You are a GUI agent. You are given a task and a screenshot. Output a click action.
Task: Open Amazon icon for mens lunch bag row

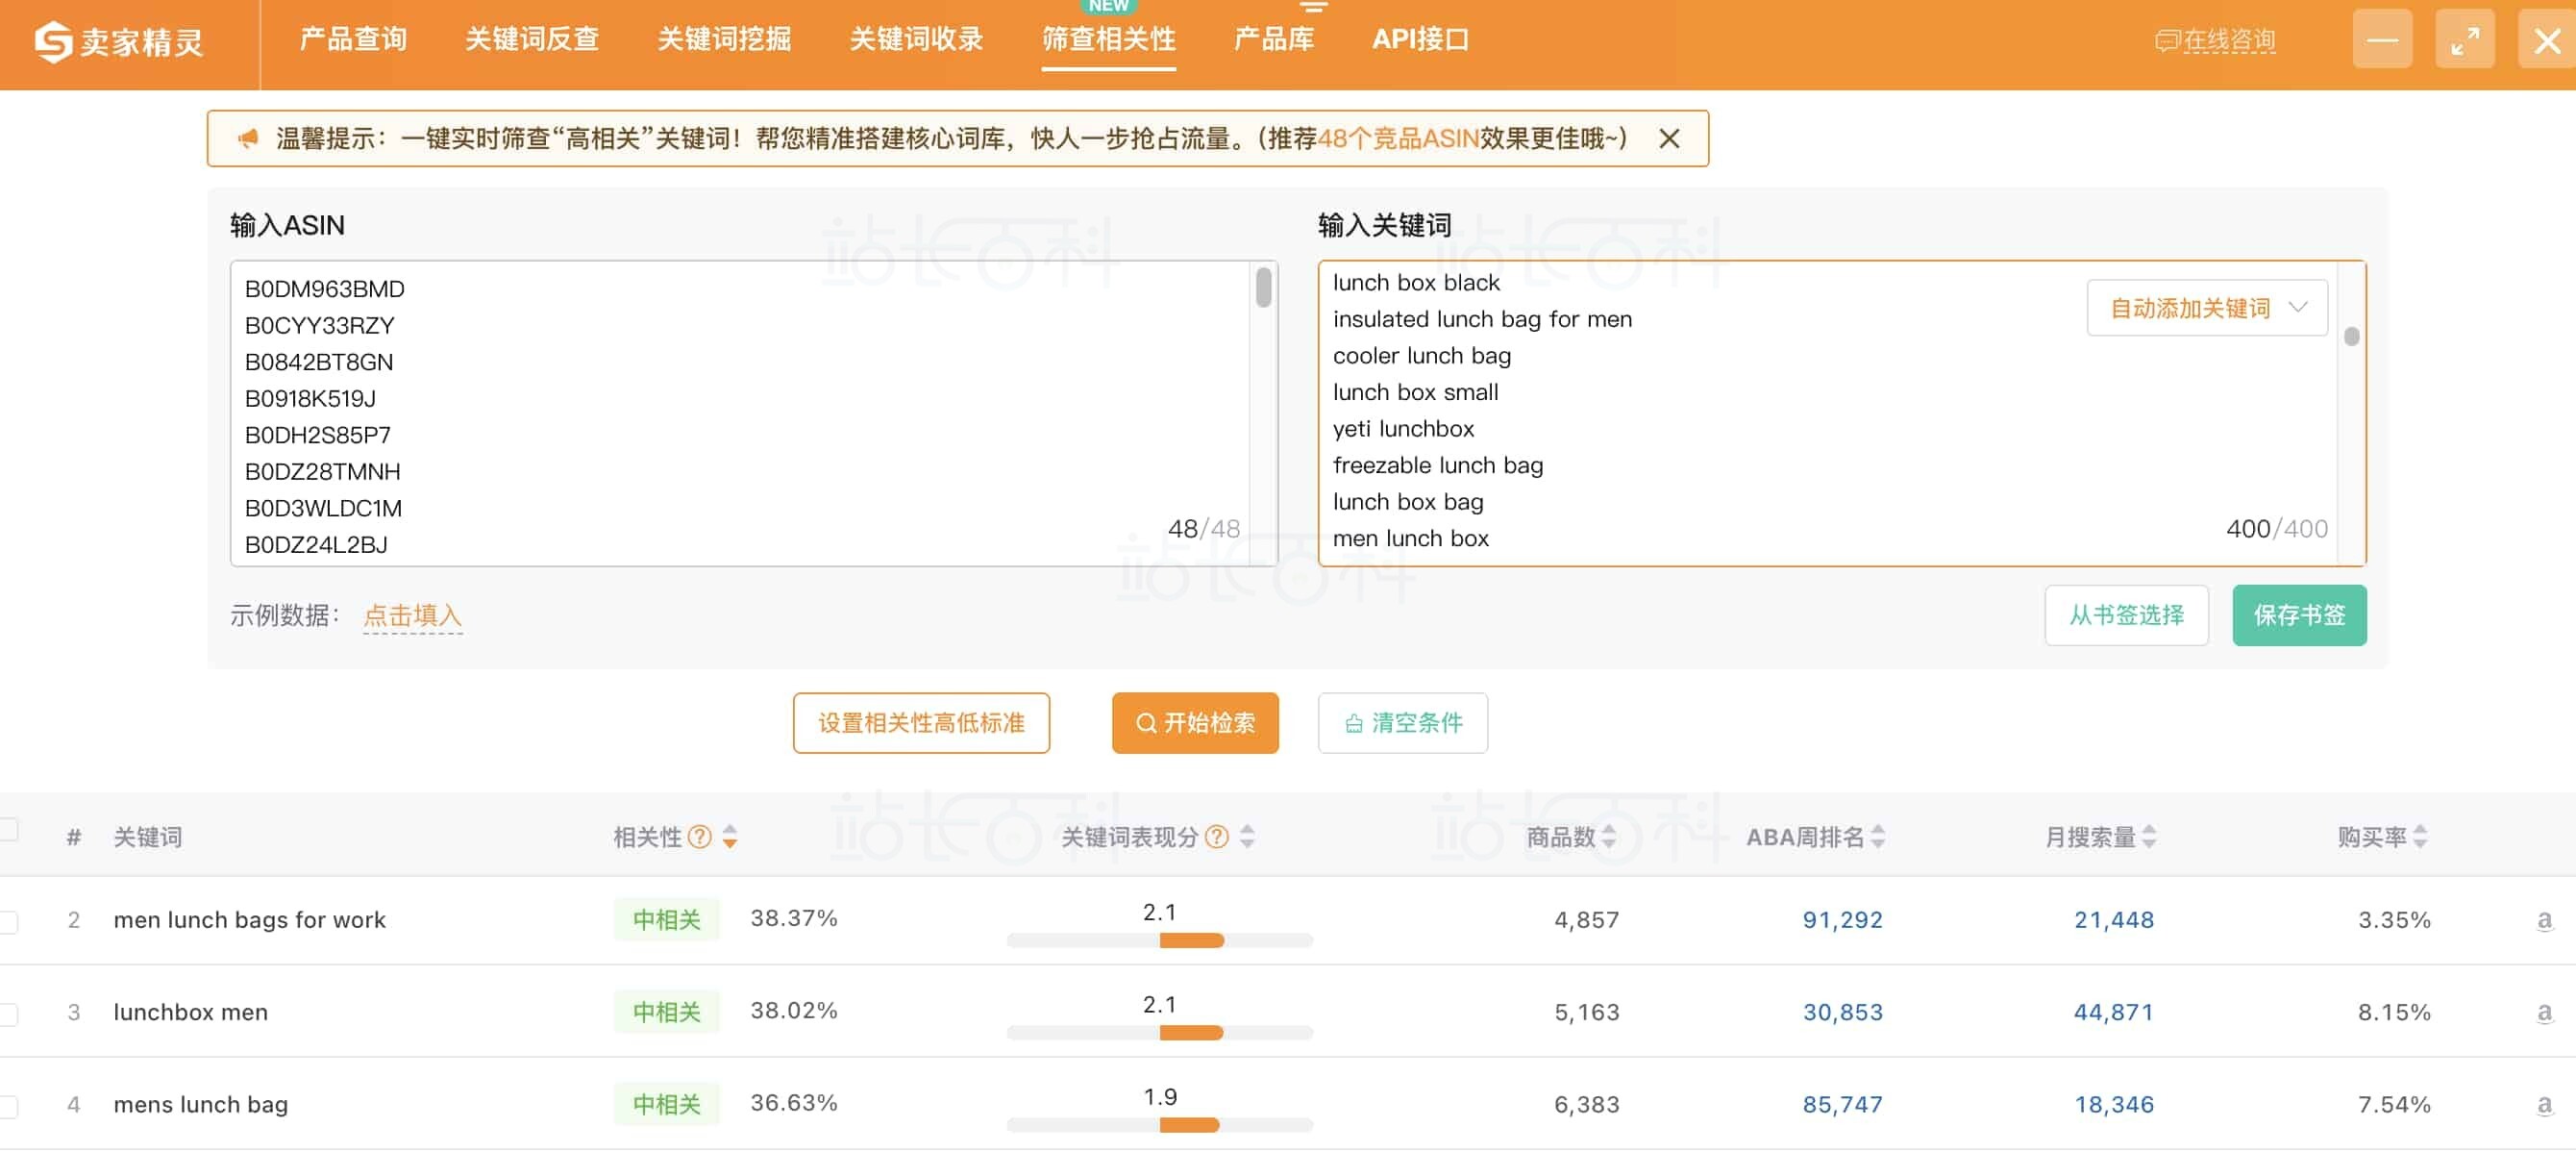[x=2544, y=1105]
